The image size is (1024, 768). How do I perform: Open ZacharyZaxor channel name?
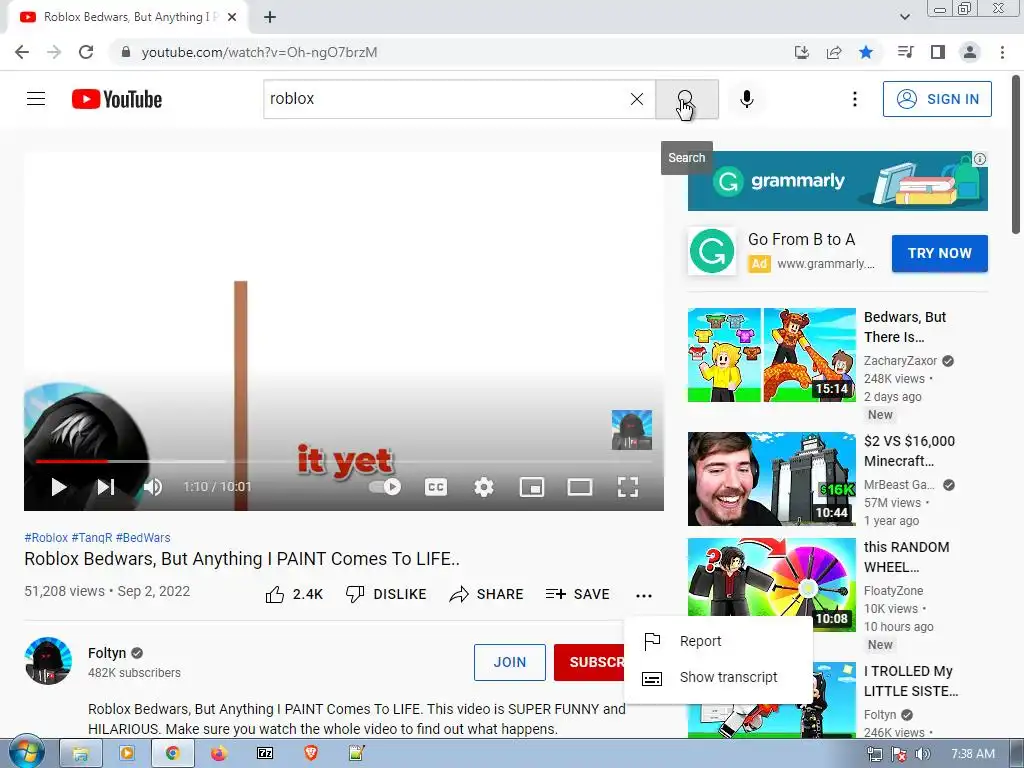coord(900,360)
